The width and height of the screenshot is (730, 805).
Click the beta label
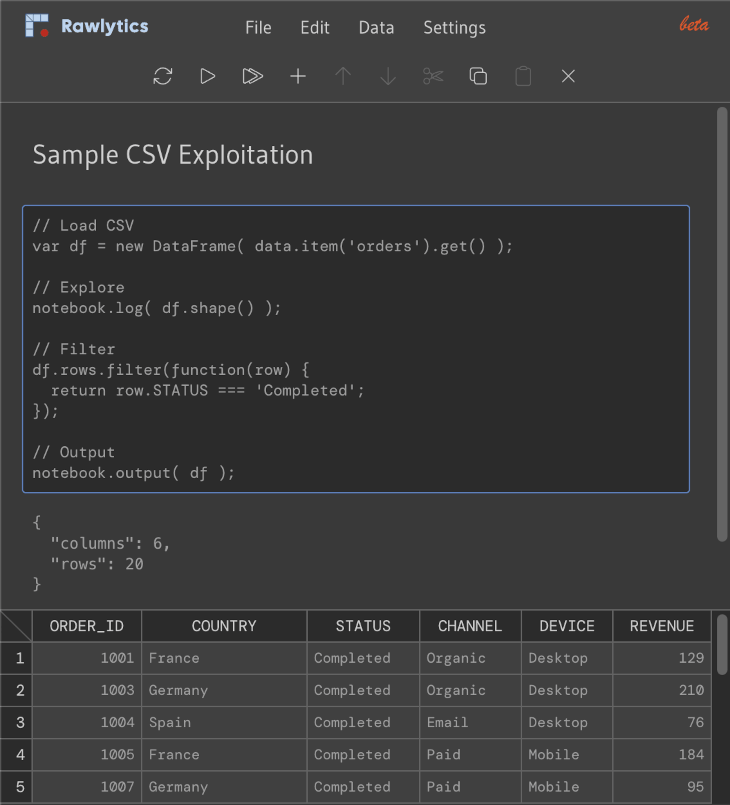pos(694,24)
